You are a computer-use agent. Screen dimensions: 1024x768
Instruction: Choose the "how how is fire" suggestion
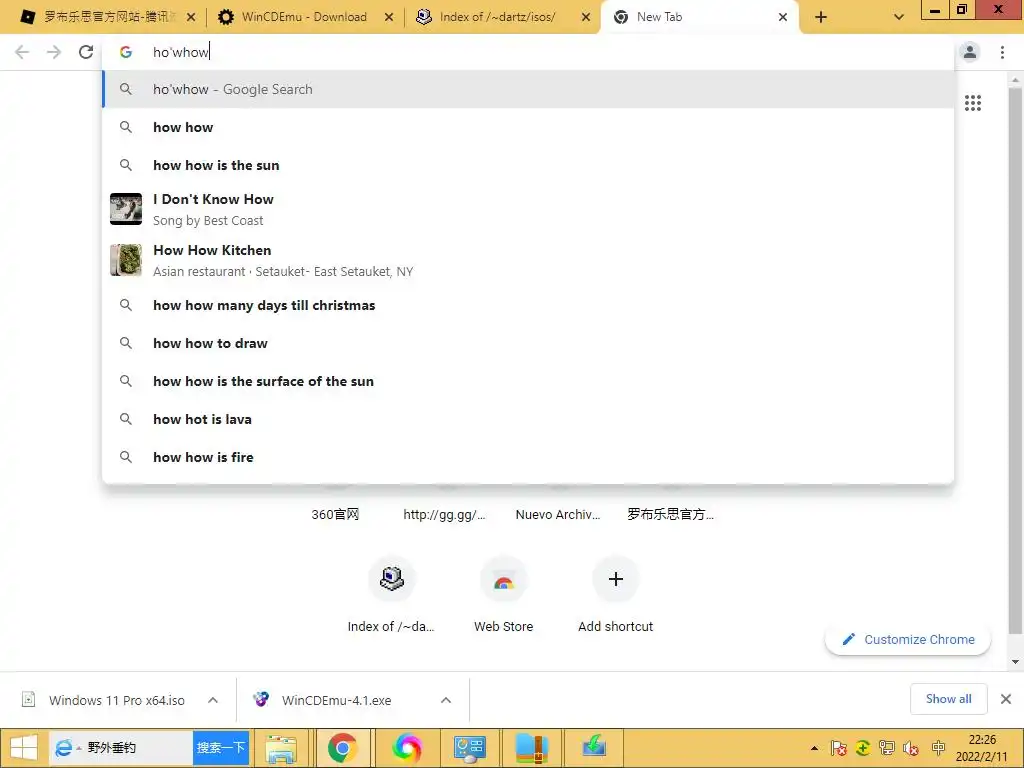pos(528,456)
